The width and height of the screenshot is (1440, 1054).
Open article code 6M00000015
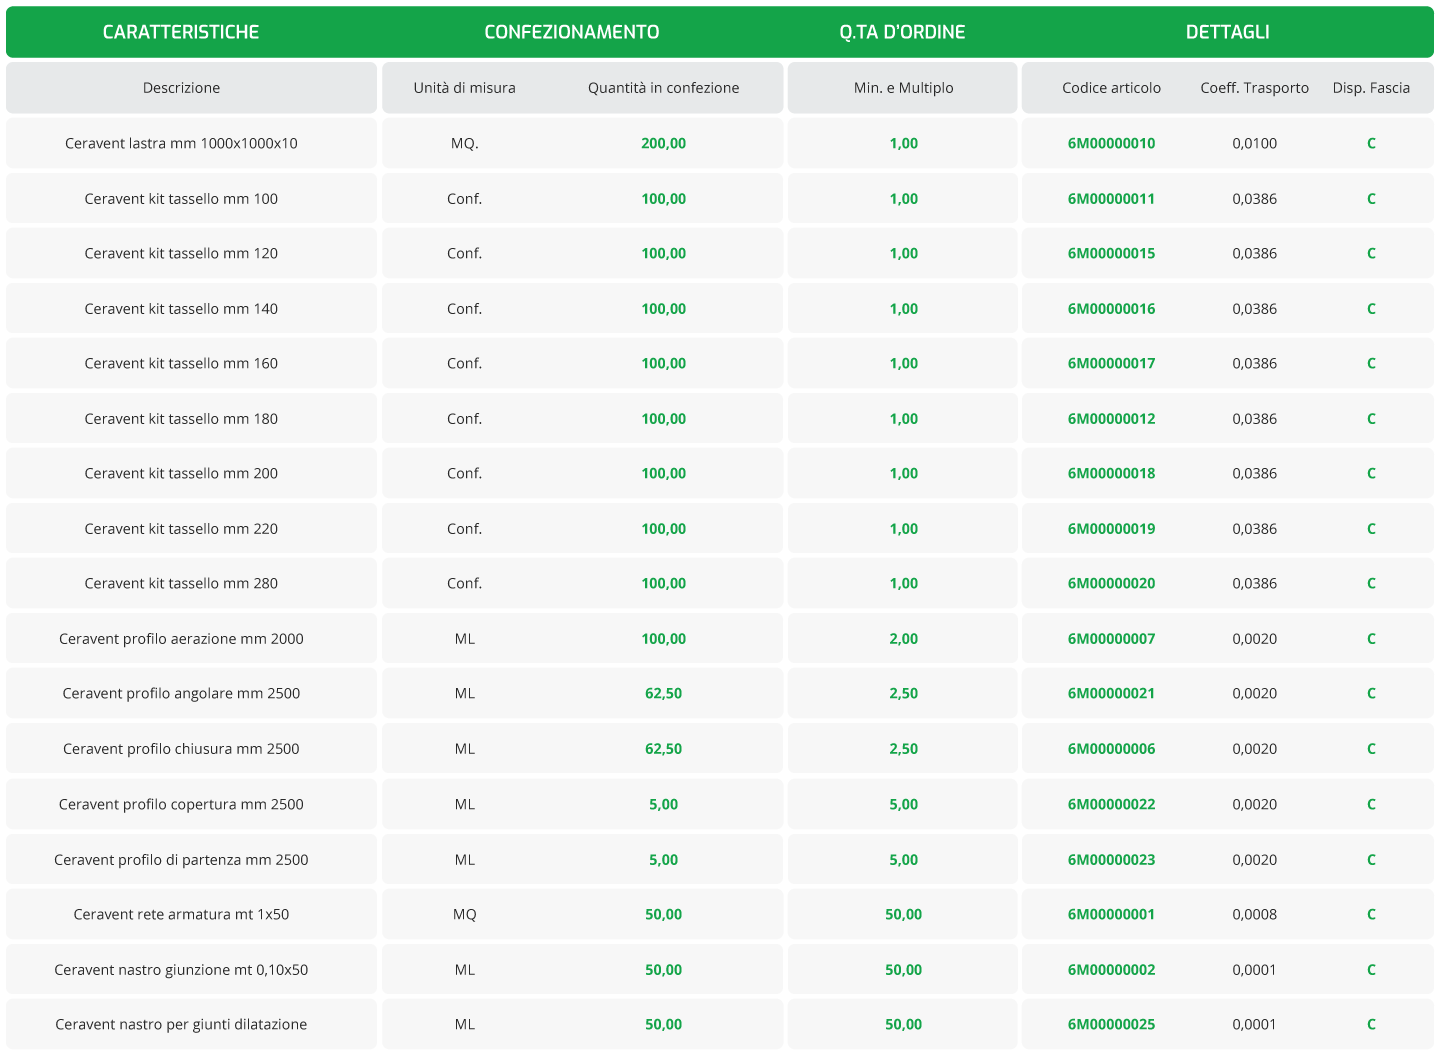[x=1112, y=253]
